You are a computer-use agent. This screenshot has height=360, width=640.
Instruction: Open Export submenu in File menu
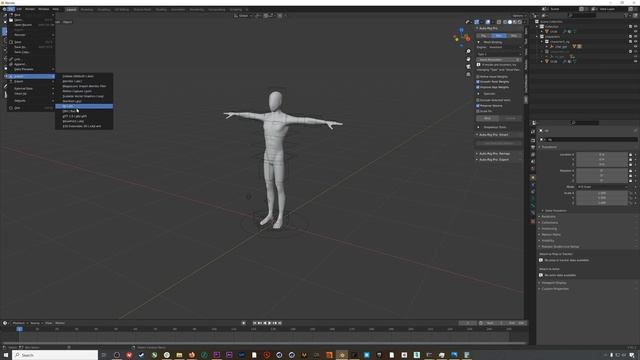click(x=31, y=82)
